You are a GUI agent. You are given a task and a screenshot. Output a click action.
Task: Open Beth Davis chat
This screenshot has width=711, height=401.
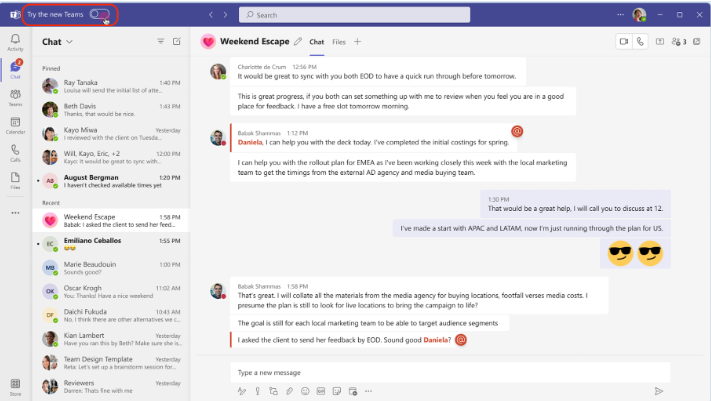(111, 110)
